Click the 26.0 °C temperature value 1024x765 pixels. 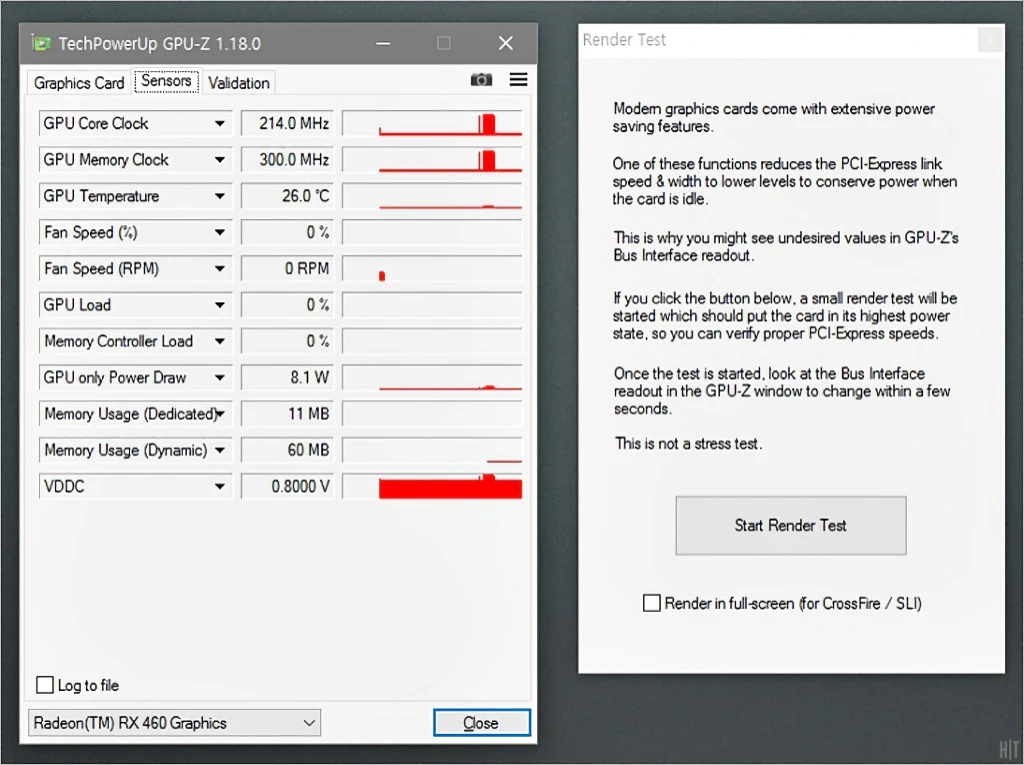287,196
